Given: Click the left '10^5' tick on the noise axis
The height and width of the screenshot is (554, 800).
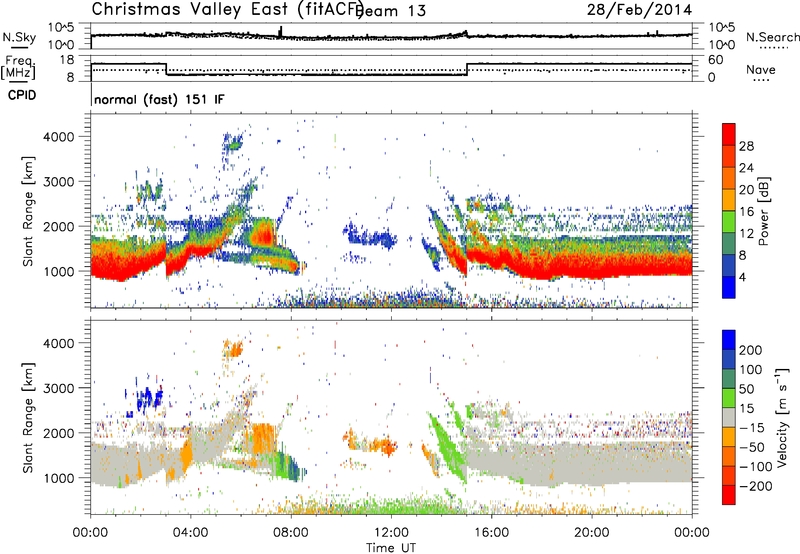Looking at the screenshot, I should point(61,27).
